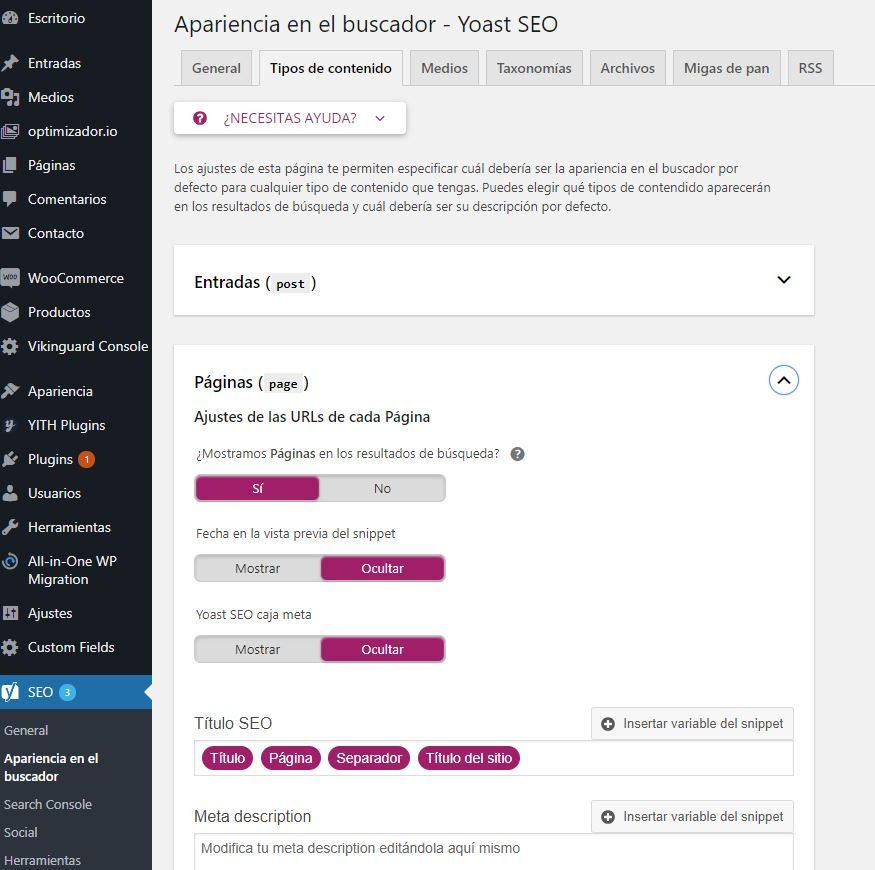Open the Tipos de contenido tab
Viewport: 875px width, 870px height.
330,68
